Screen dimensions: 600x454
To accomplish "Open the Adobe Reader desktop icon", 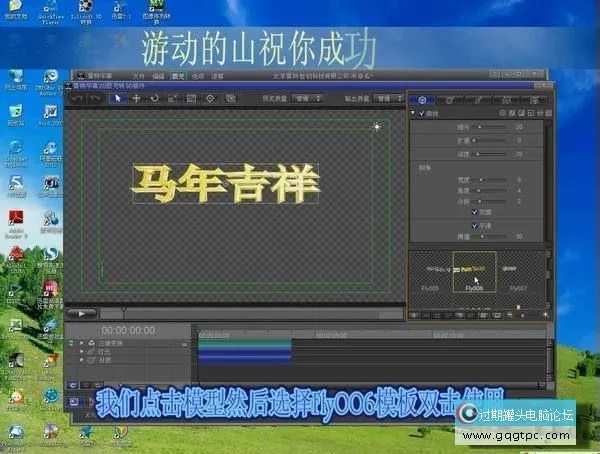I will (x=16, y=224).
